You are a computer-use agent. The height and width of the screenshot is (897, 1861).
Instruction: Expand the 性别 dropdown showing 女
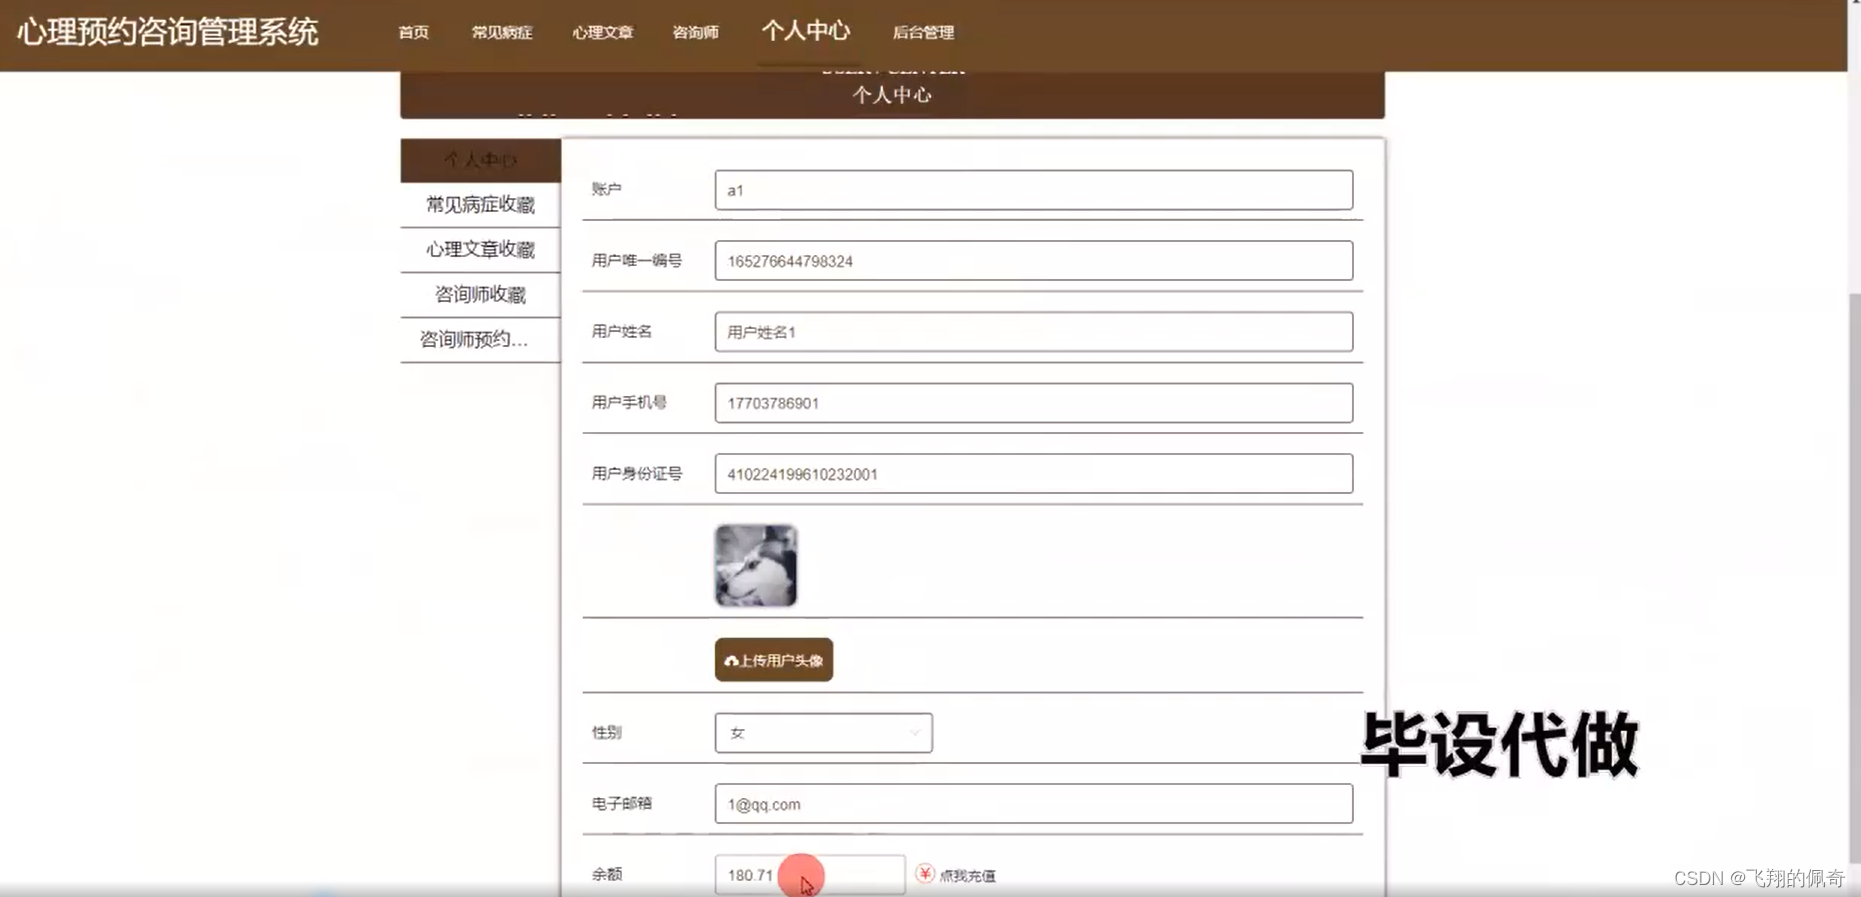(x=824, y=733)
